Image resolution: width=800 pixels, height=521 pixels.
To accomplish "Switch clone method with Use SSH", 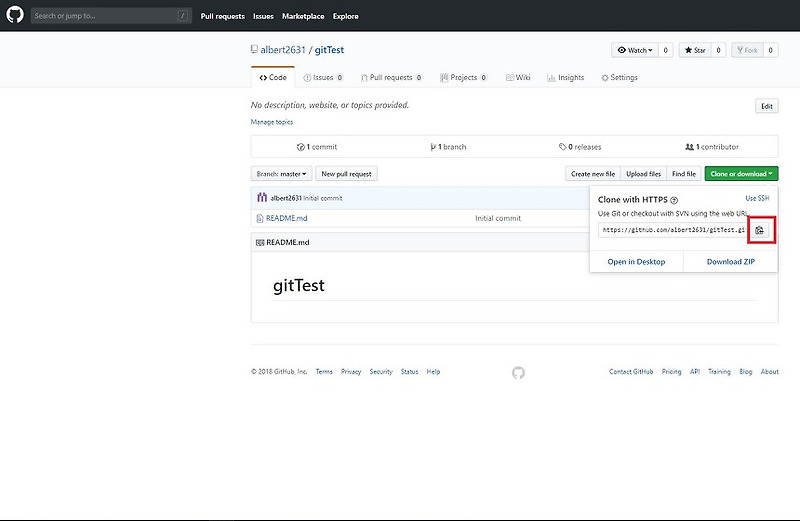I will [x=757, y=199].
